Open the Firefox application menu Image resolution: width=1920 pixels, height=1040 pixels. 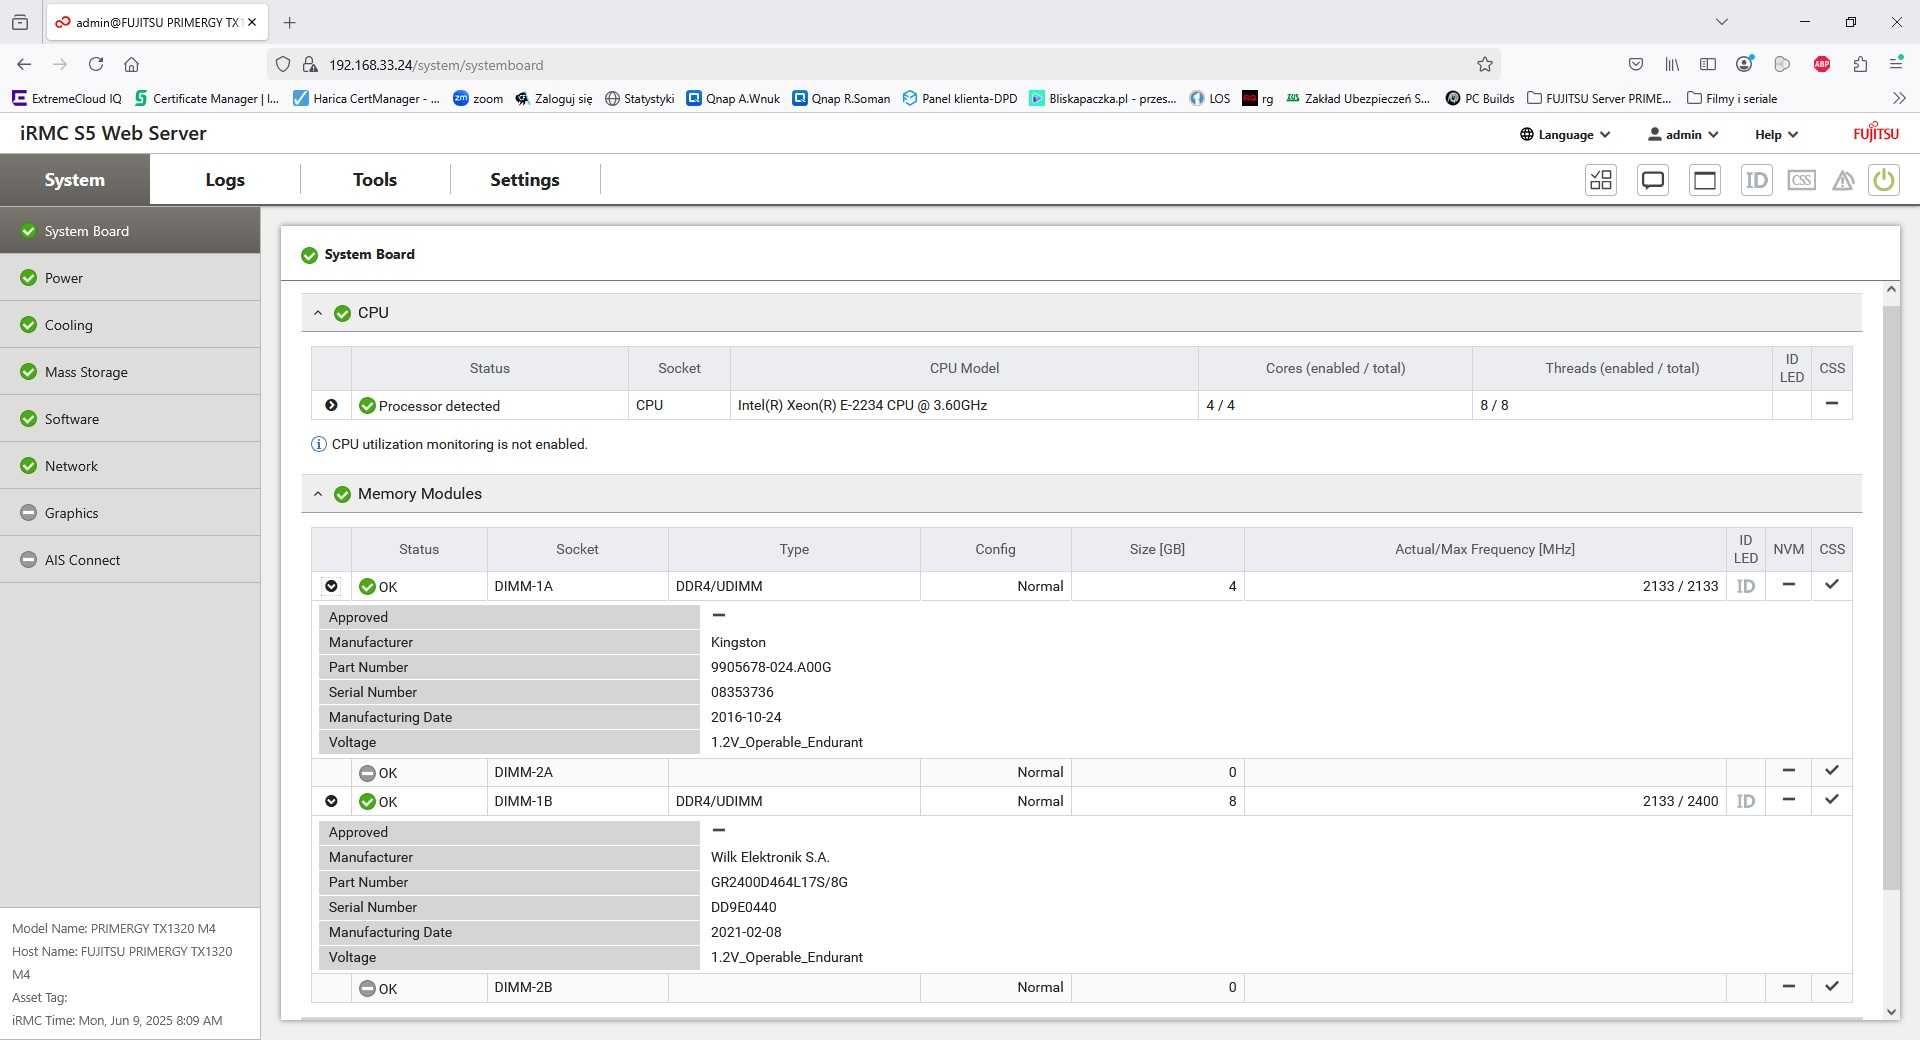1896,64
